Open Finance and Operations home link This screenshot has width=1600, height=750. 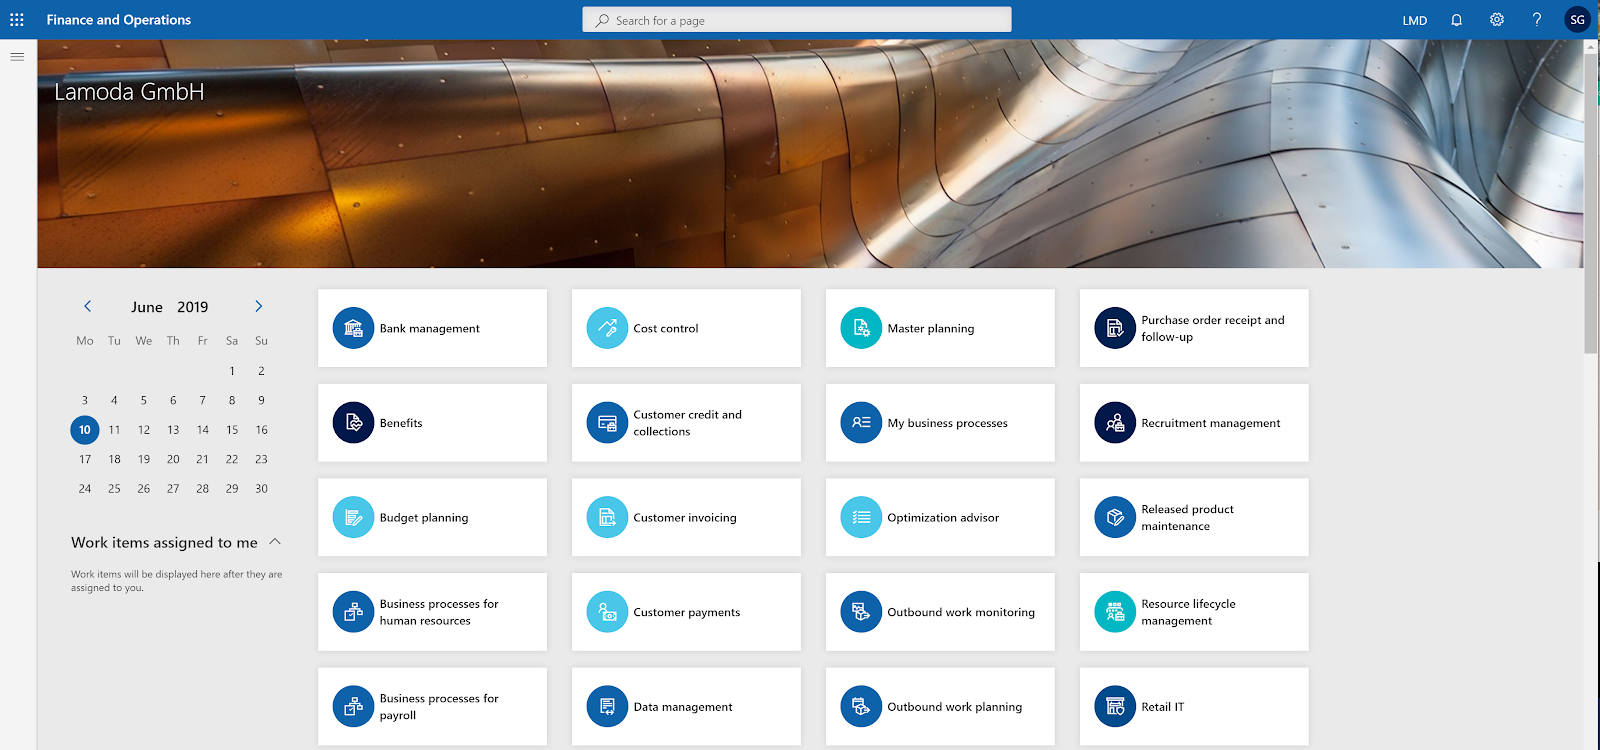(119, 20)
